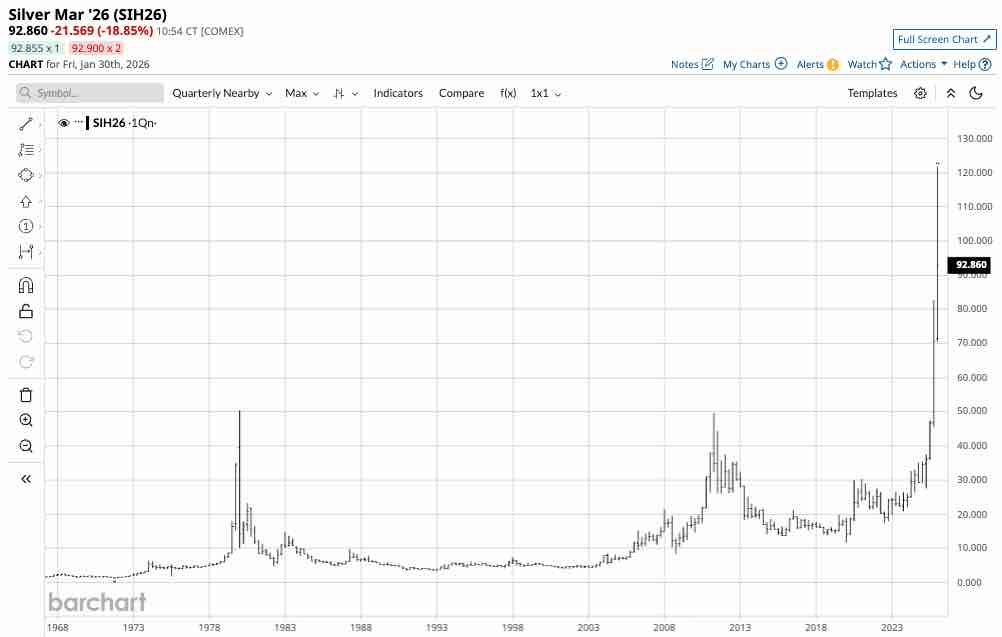The image size is (1002, 637).
Task: Toggle the lock drawings icon
Action: 26,311
